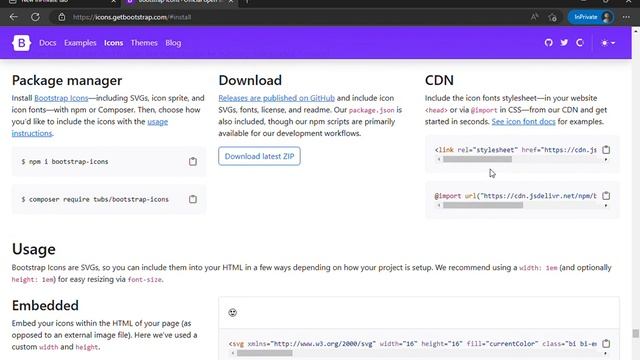Open the Themes navbar item
Viewport: 640px width, 360px height.
coord(144,43)
